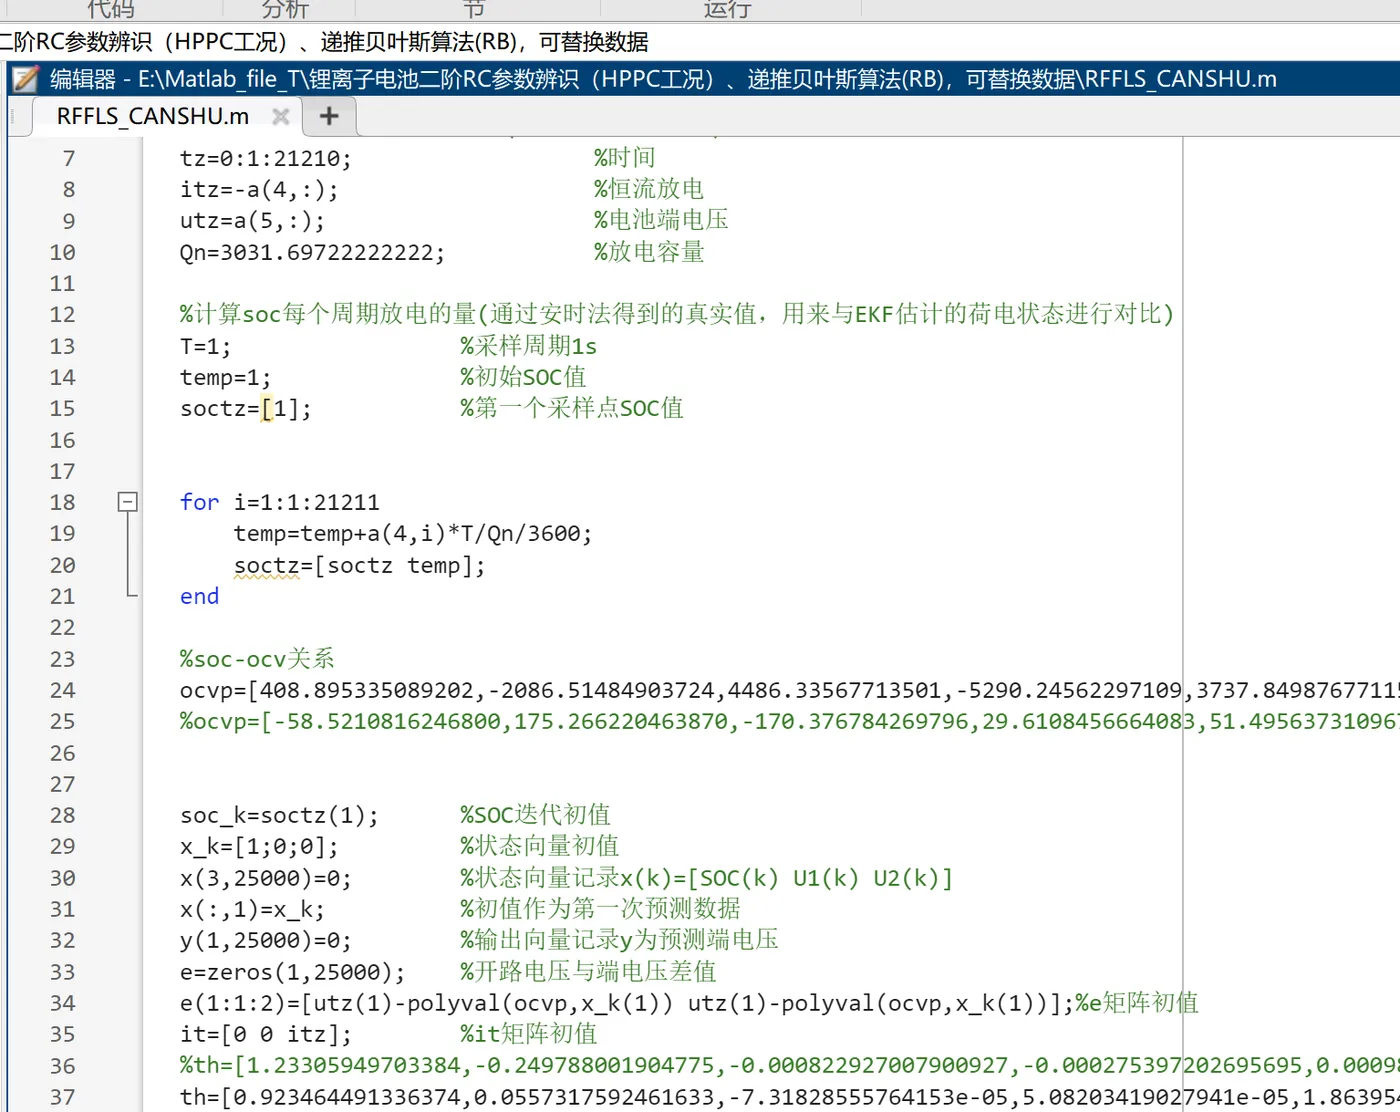Place cursor in 'T=1;' code
1400x1112 pixels.
pyautogui.click(x=205, y=346)
